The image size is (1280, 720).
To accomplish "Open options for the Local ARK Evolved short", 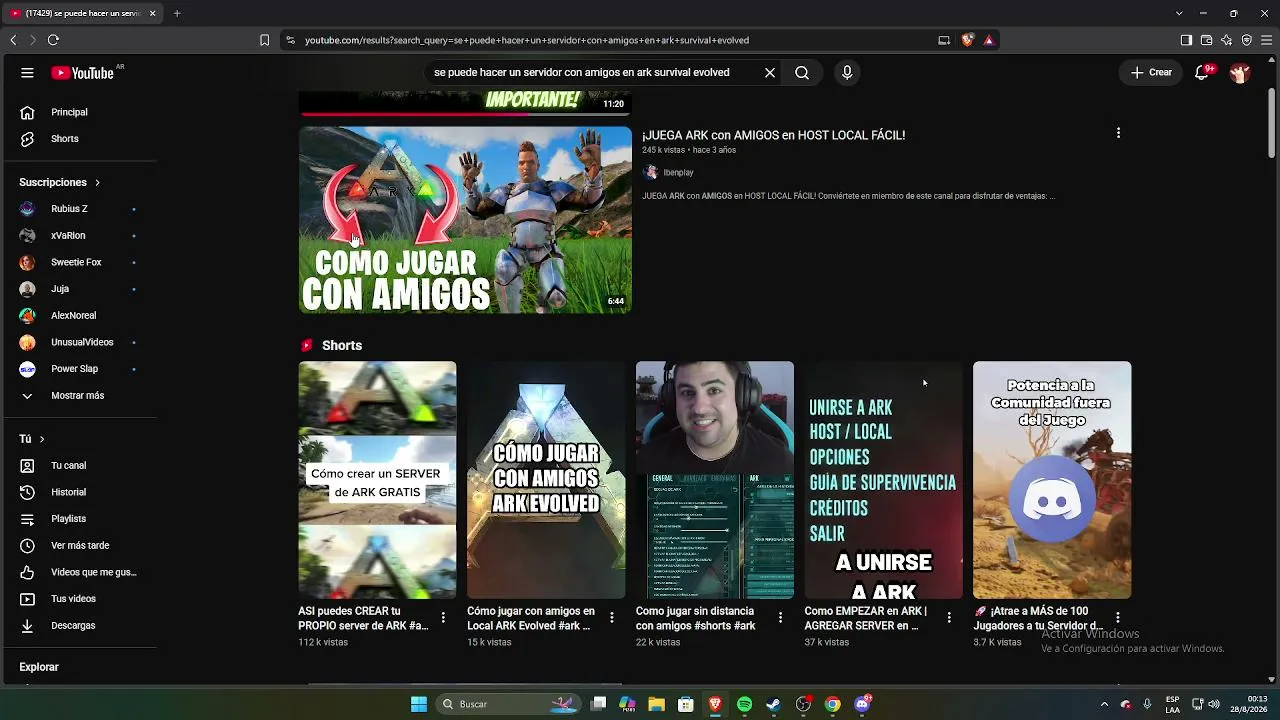I will 612,618.
